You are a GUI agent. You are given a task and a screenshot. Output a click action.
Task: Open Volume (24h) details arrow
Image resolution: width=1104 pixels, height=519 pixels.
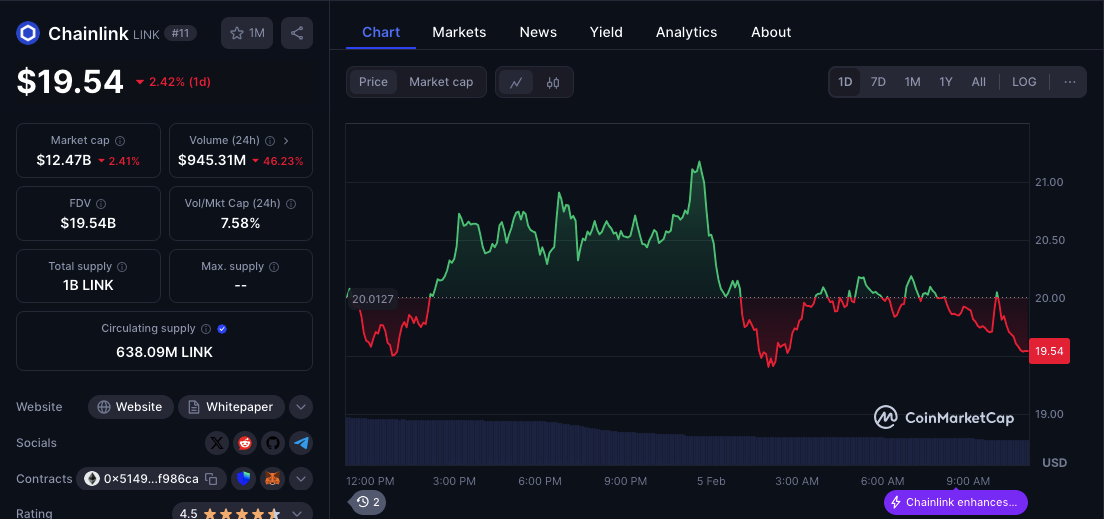click(x=286, y=141)
